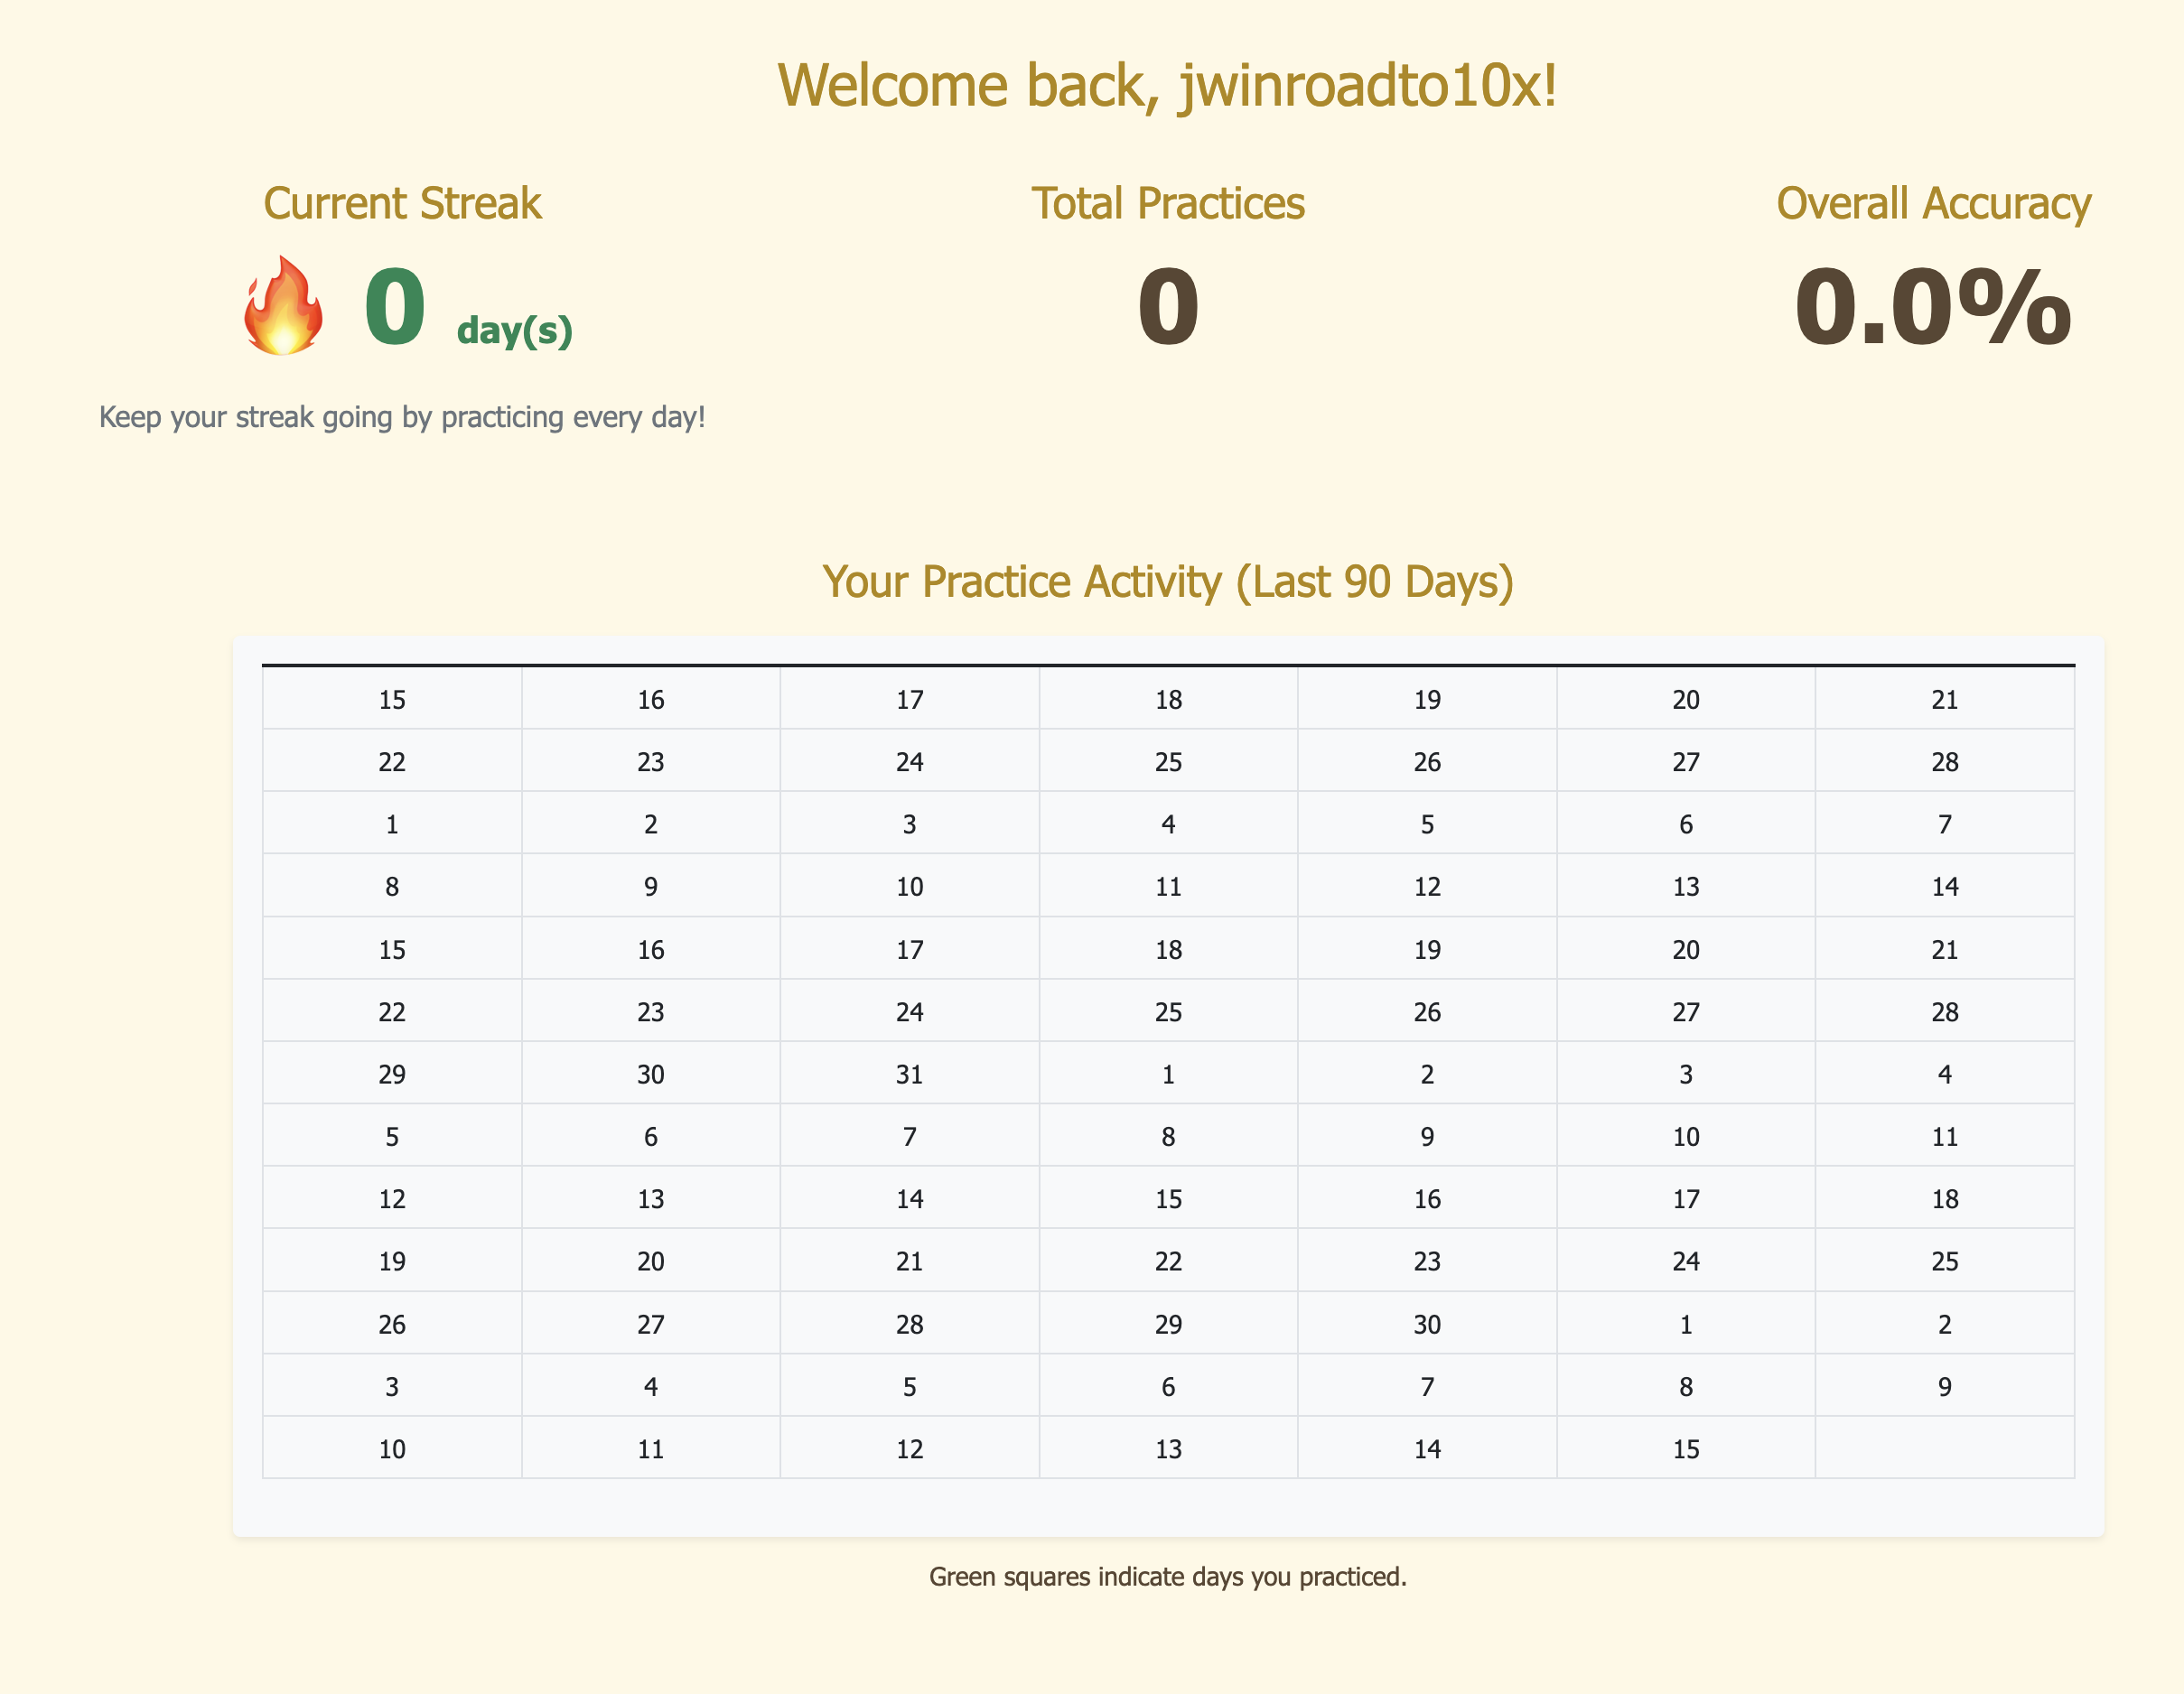Click the Total Practices value "0"

click(x=1168, y=306)
